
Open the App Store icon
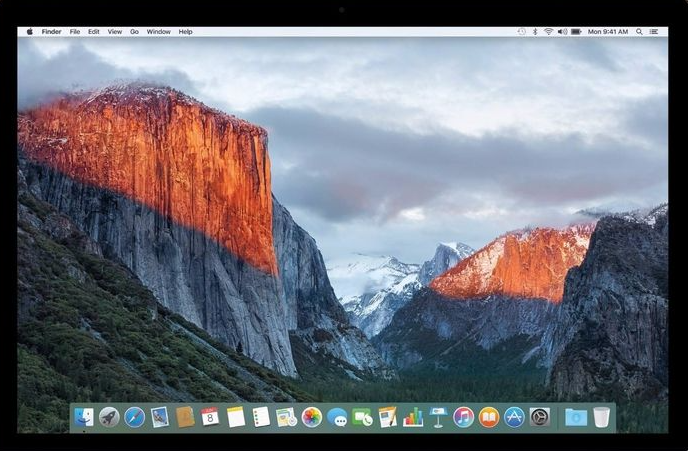pyautogui.click(x=514, y=417)
